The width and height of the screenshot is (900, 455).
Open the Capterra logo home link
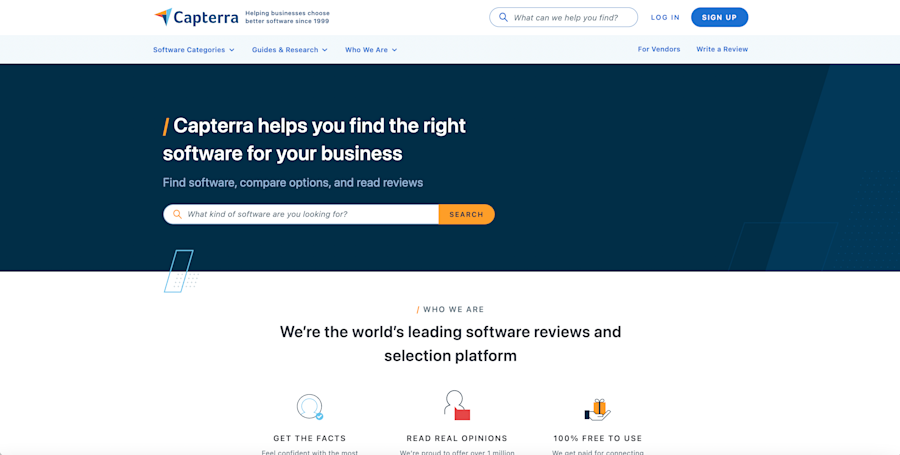point(196,17)
